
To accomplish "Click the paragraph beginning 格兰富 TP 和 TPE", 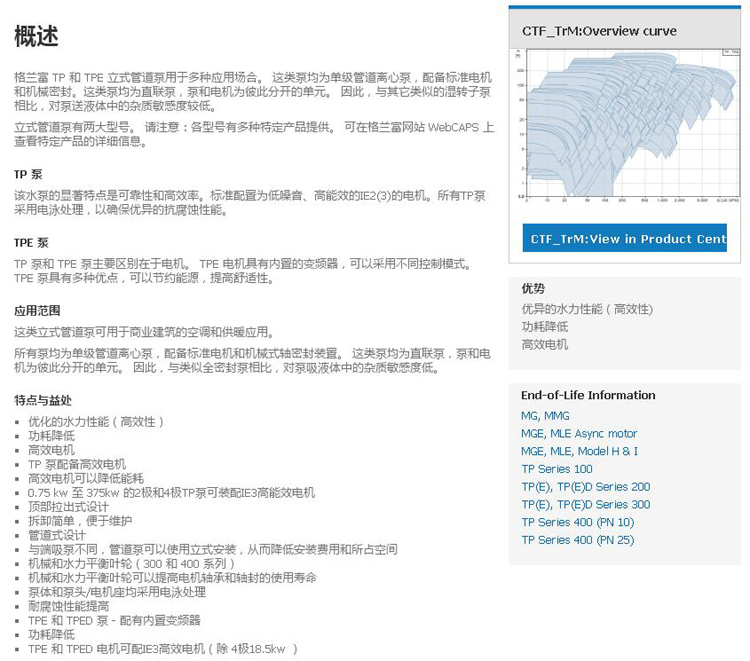I will coord(253,91).
